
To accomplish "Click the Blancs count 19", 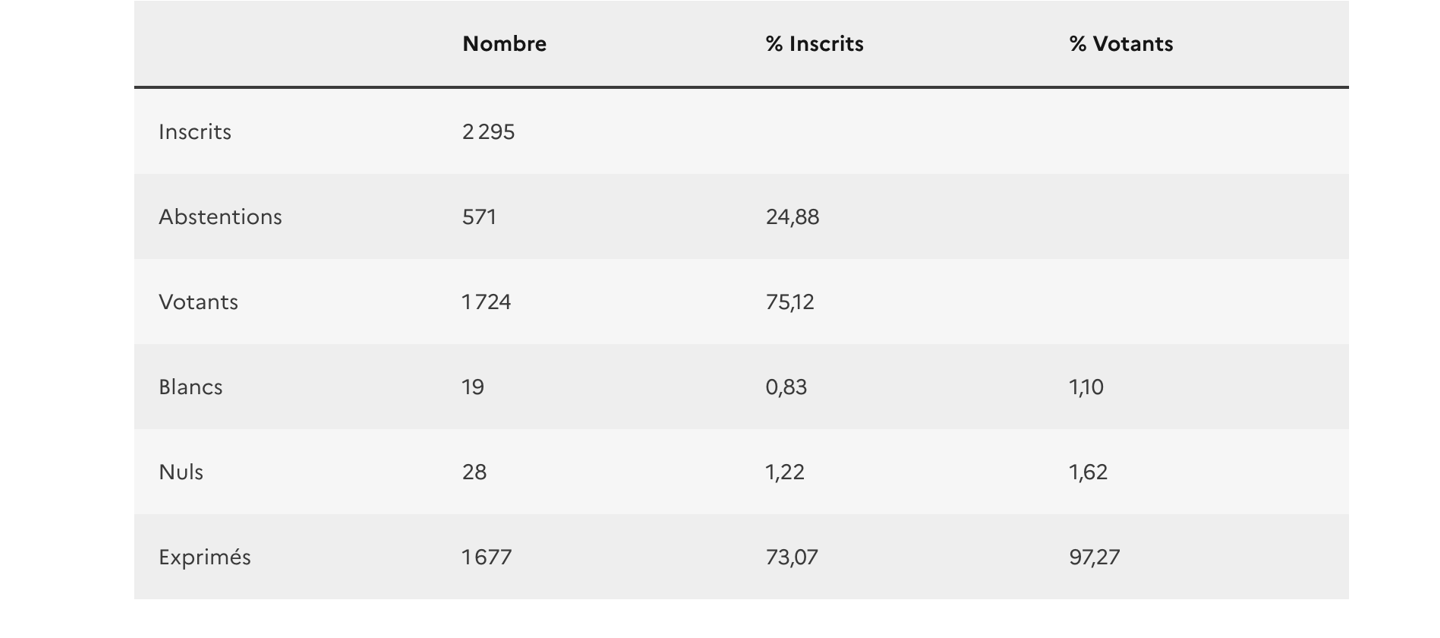I will coord(473,387).
